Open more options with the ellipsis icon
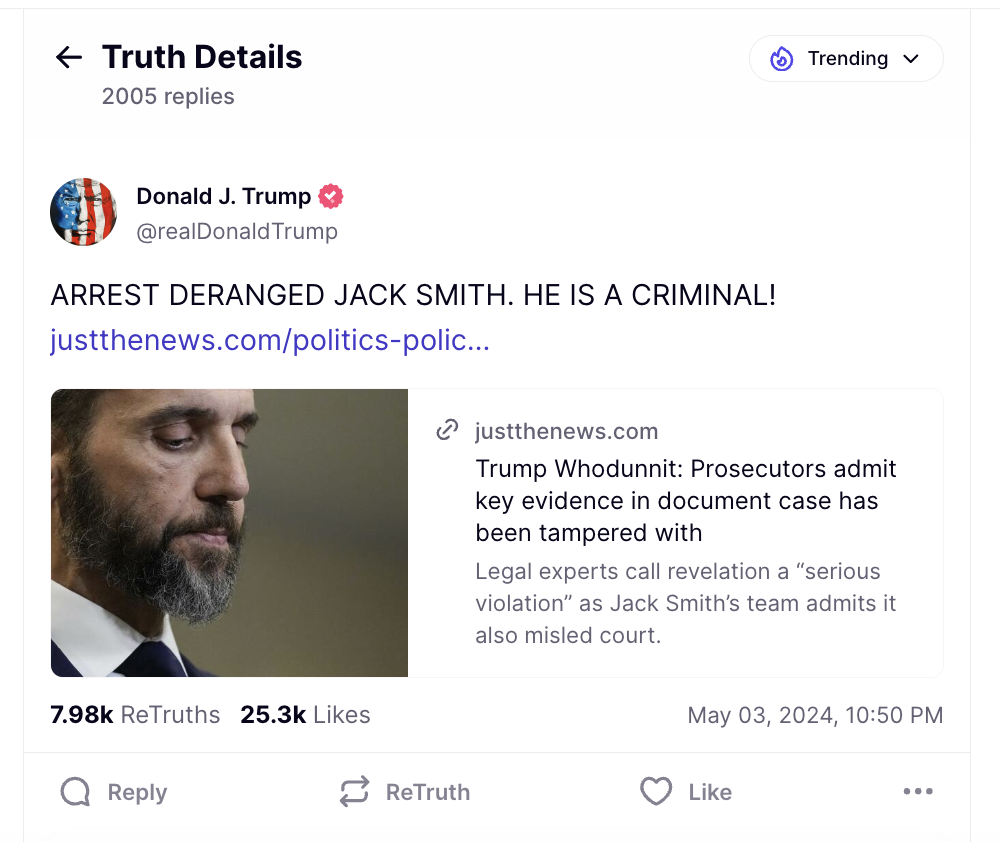Screen dimensions: 1000x842 pyautogui.click(x=918, y=791)
